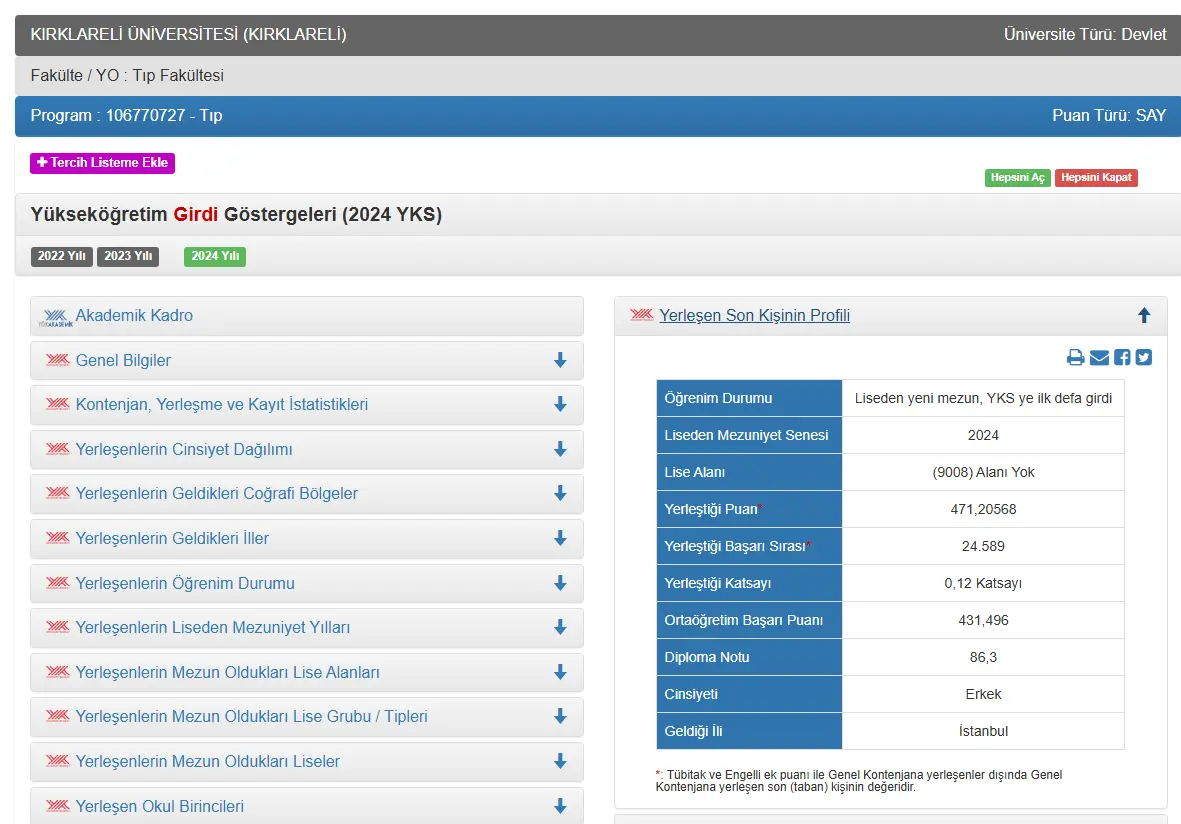Open Genel Bilgiler section title

[x=123, y=361]
